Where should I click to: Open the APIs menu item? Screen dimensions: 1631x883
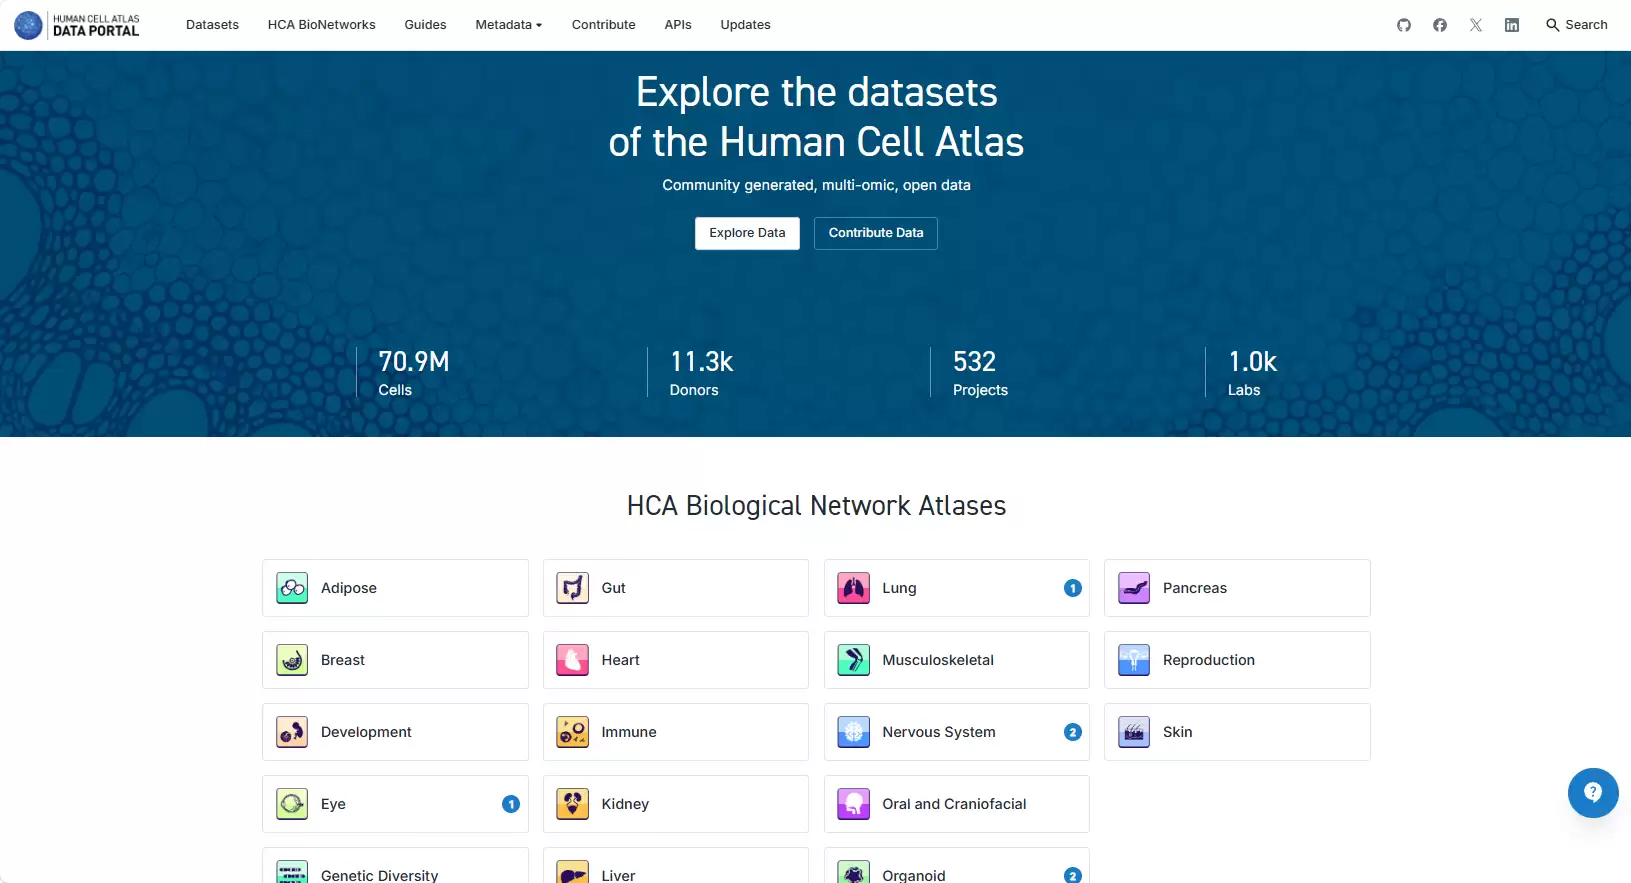pos(678,25)
